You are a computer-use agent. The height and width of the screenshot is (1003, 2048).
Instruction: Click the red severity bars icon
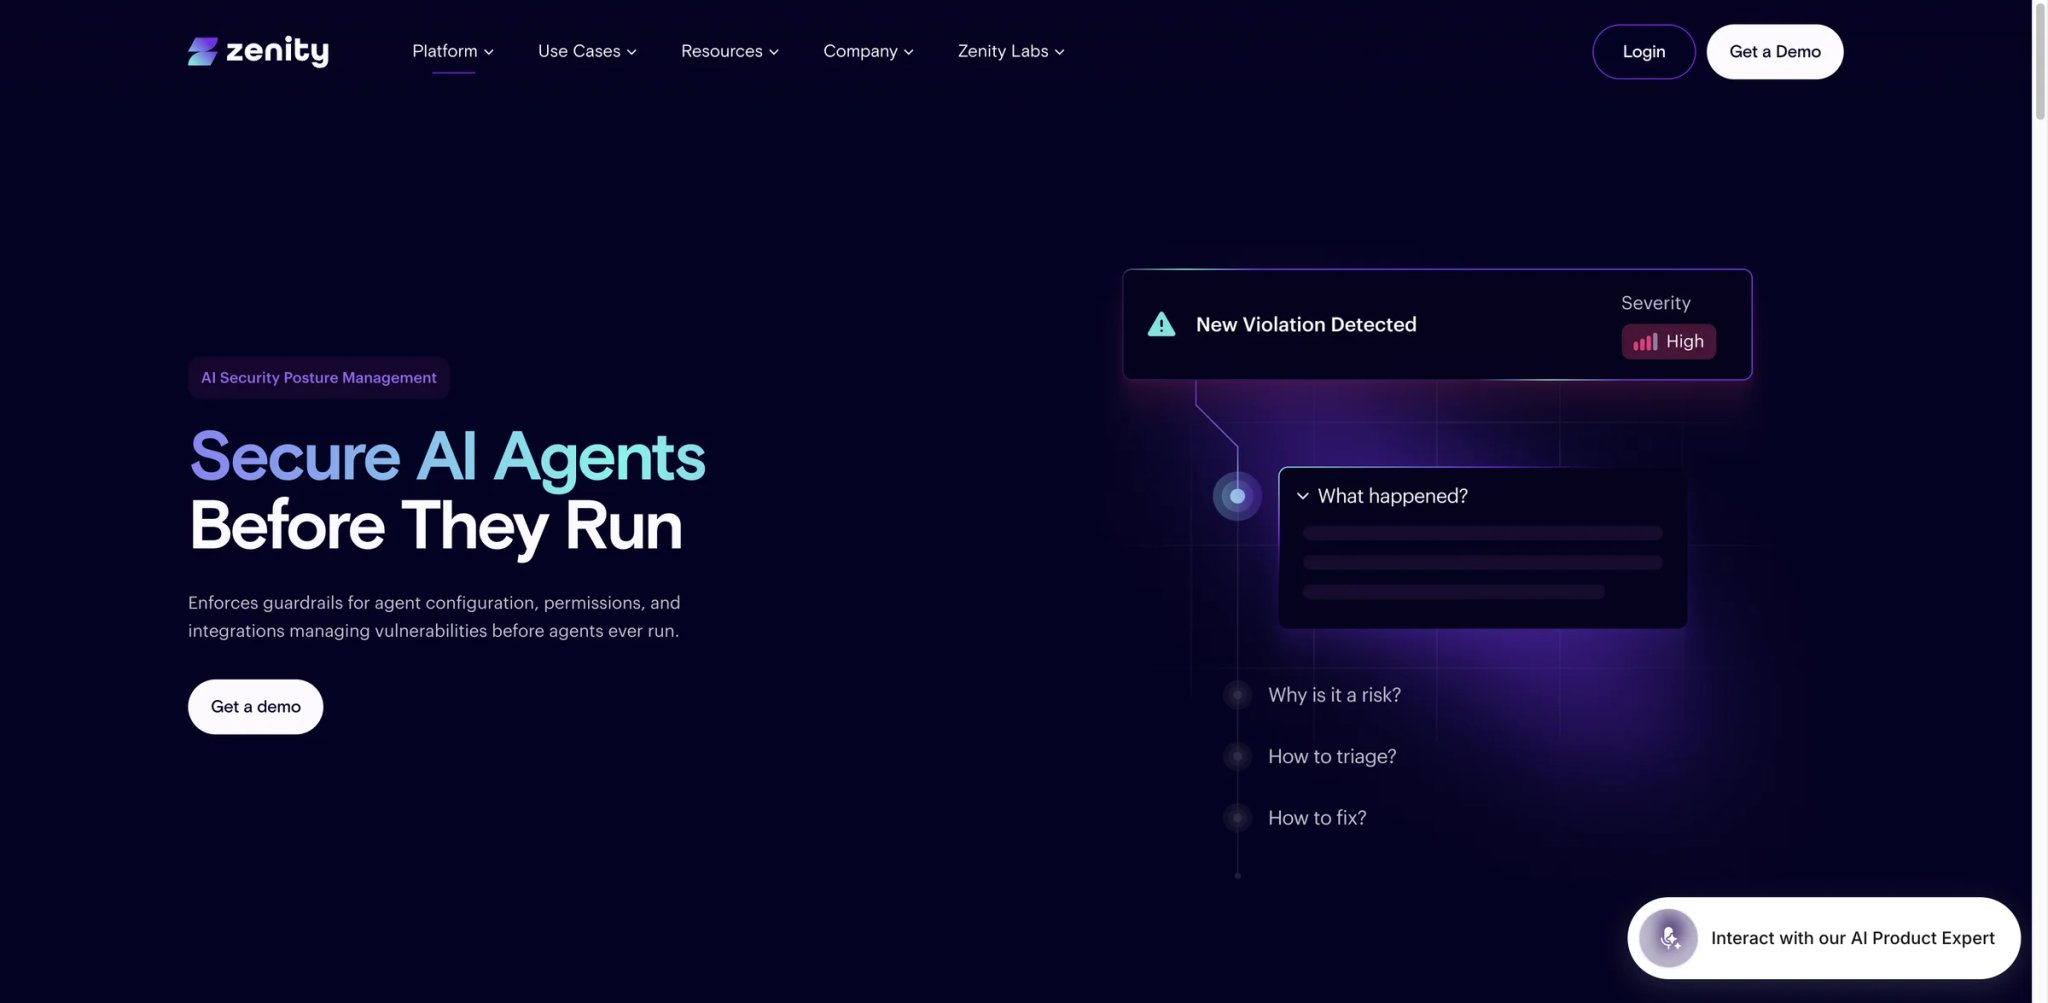click(x=1645, y=342)
